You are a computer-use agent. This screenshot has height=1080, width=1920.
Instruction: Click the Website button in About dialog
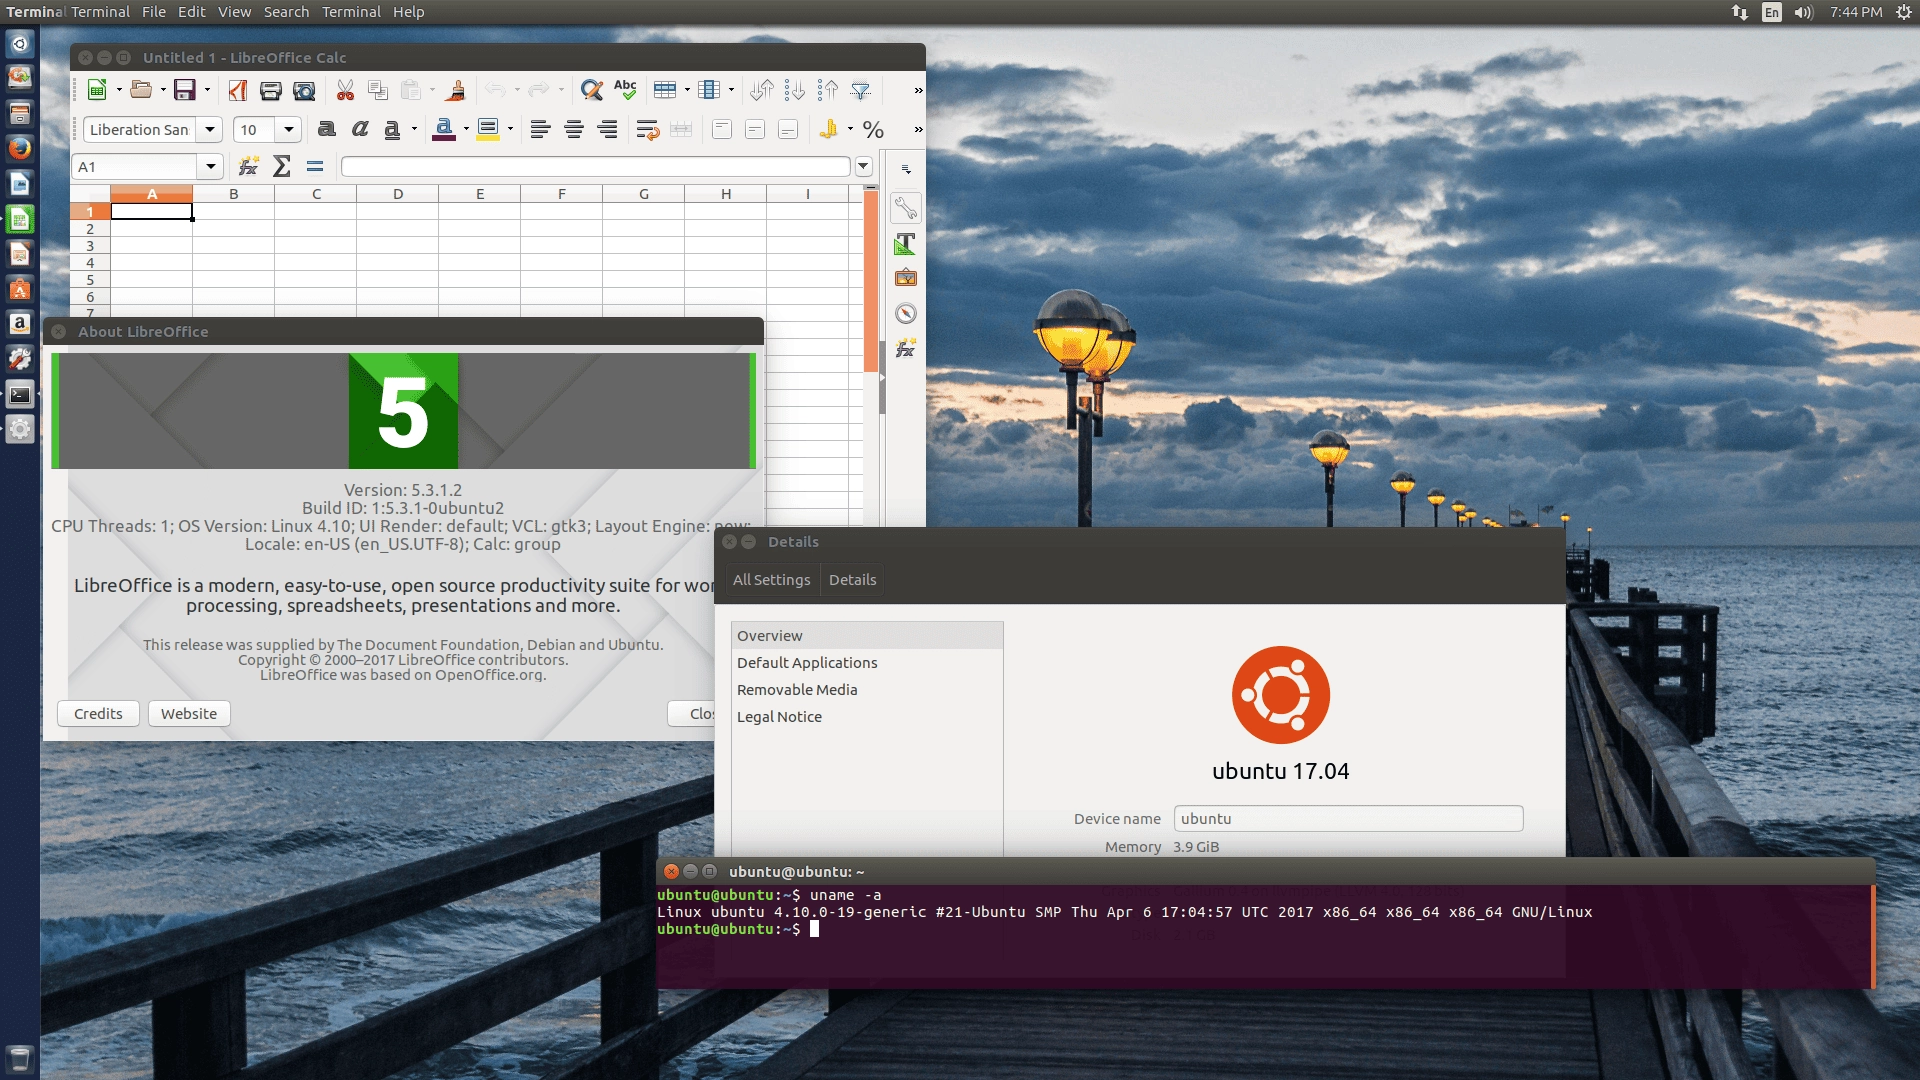point(189,713)
